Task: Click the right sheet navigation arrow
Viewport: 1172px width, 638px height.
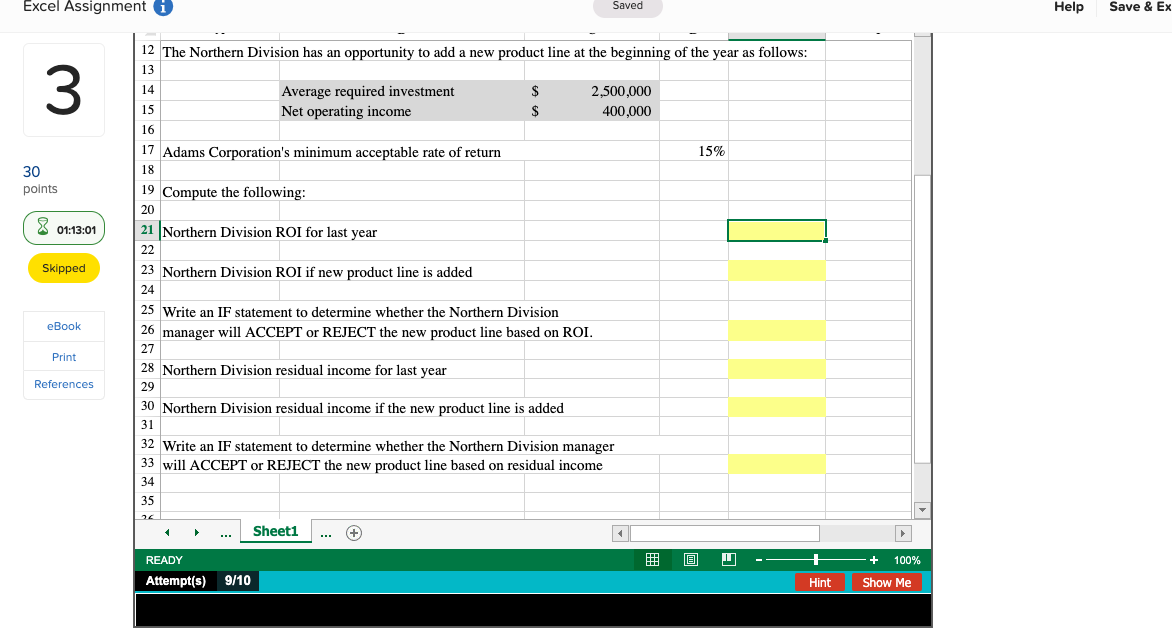Action: (x=196, y=532)
